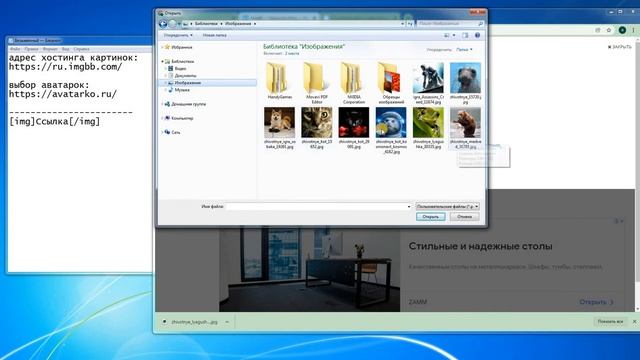640x360 pixels.
Task: Open the Упорядочить dropdown menu
Action: [178, 36]
